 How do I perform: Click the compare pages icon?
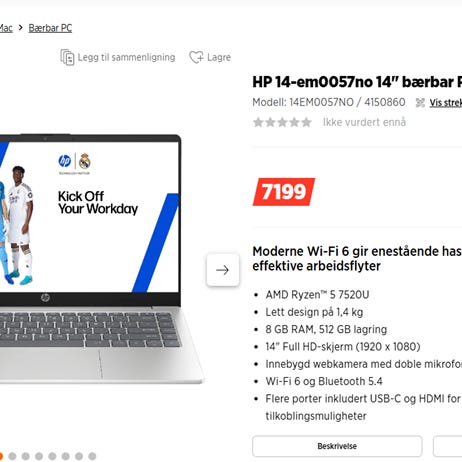pyautogui.click(x=67, y=57)
